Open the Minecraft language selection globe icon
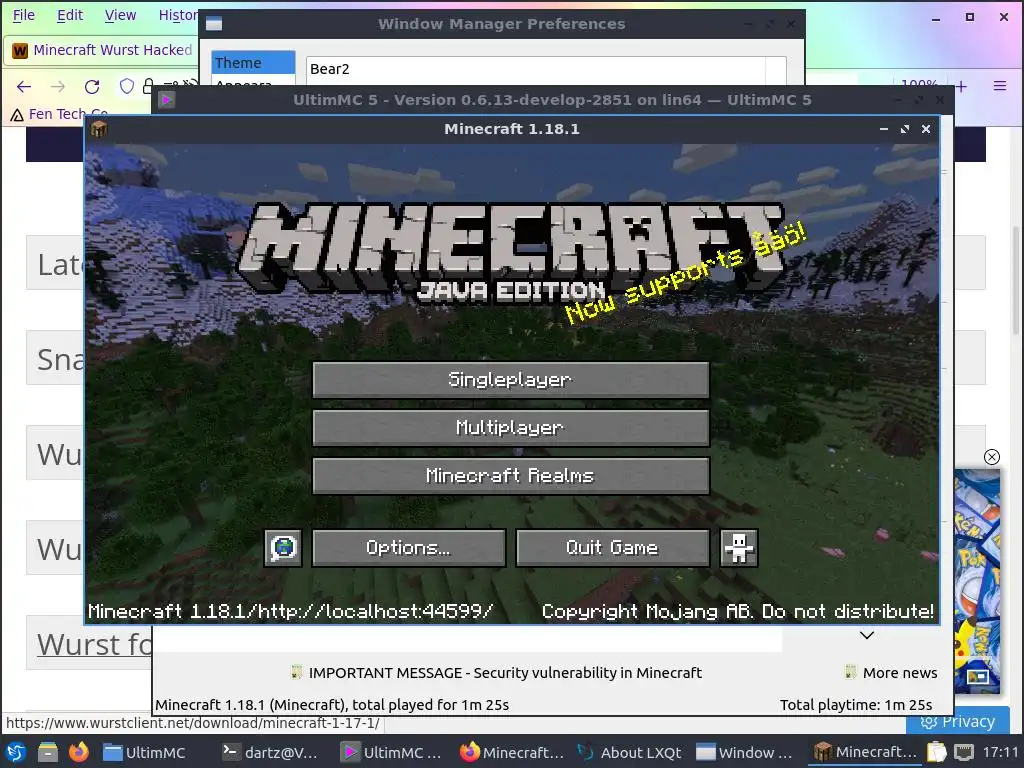Screen dimensions: 1024x768 pyautogui.click(x=283, y=547)
